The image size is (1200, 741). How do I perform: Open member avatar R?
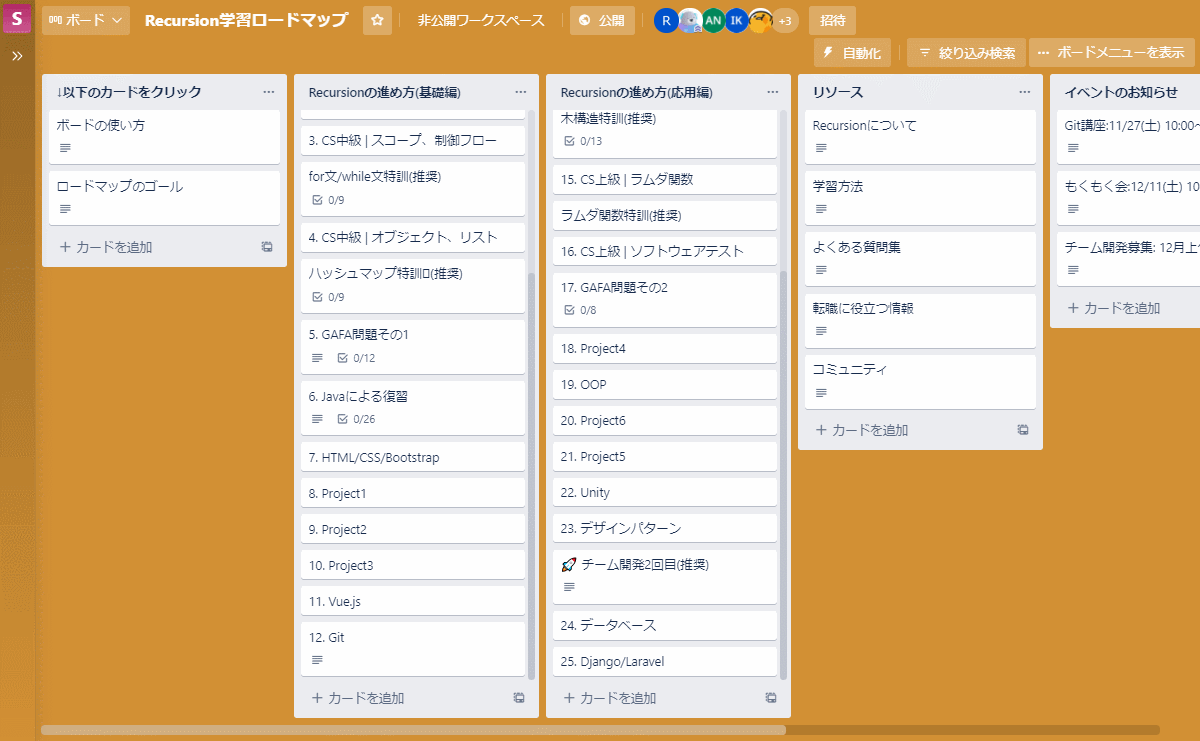[x=666, y=20]
